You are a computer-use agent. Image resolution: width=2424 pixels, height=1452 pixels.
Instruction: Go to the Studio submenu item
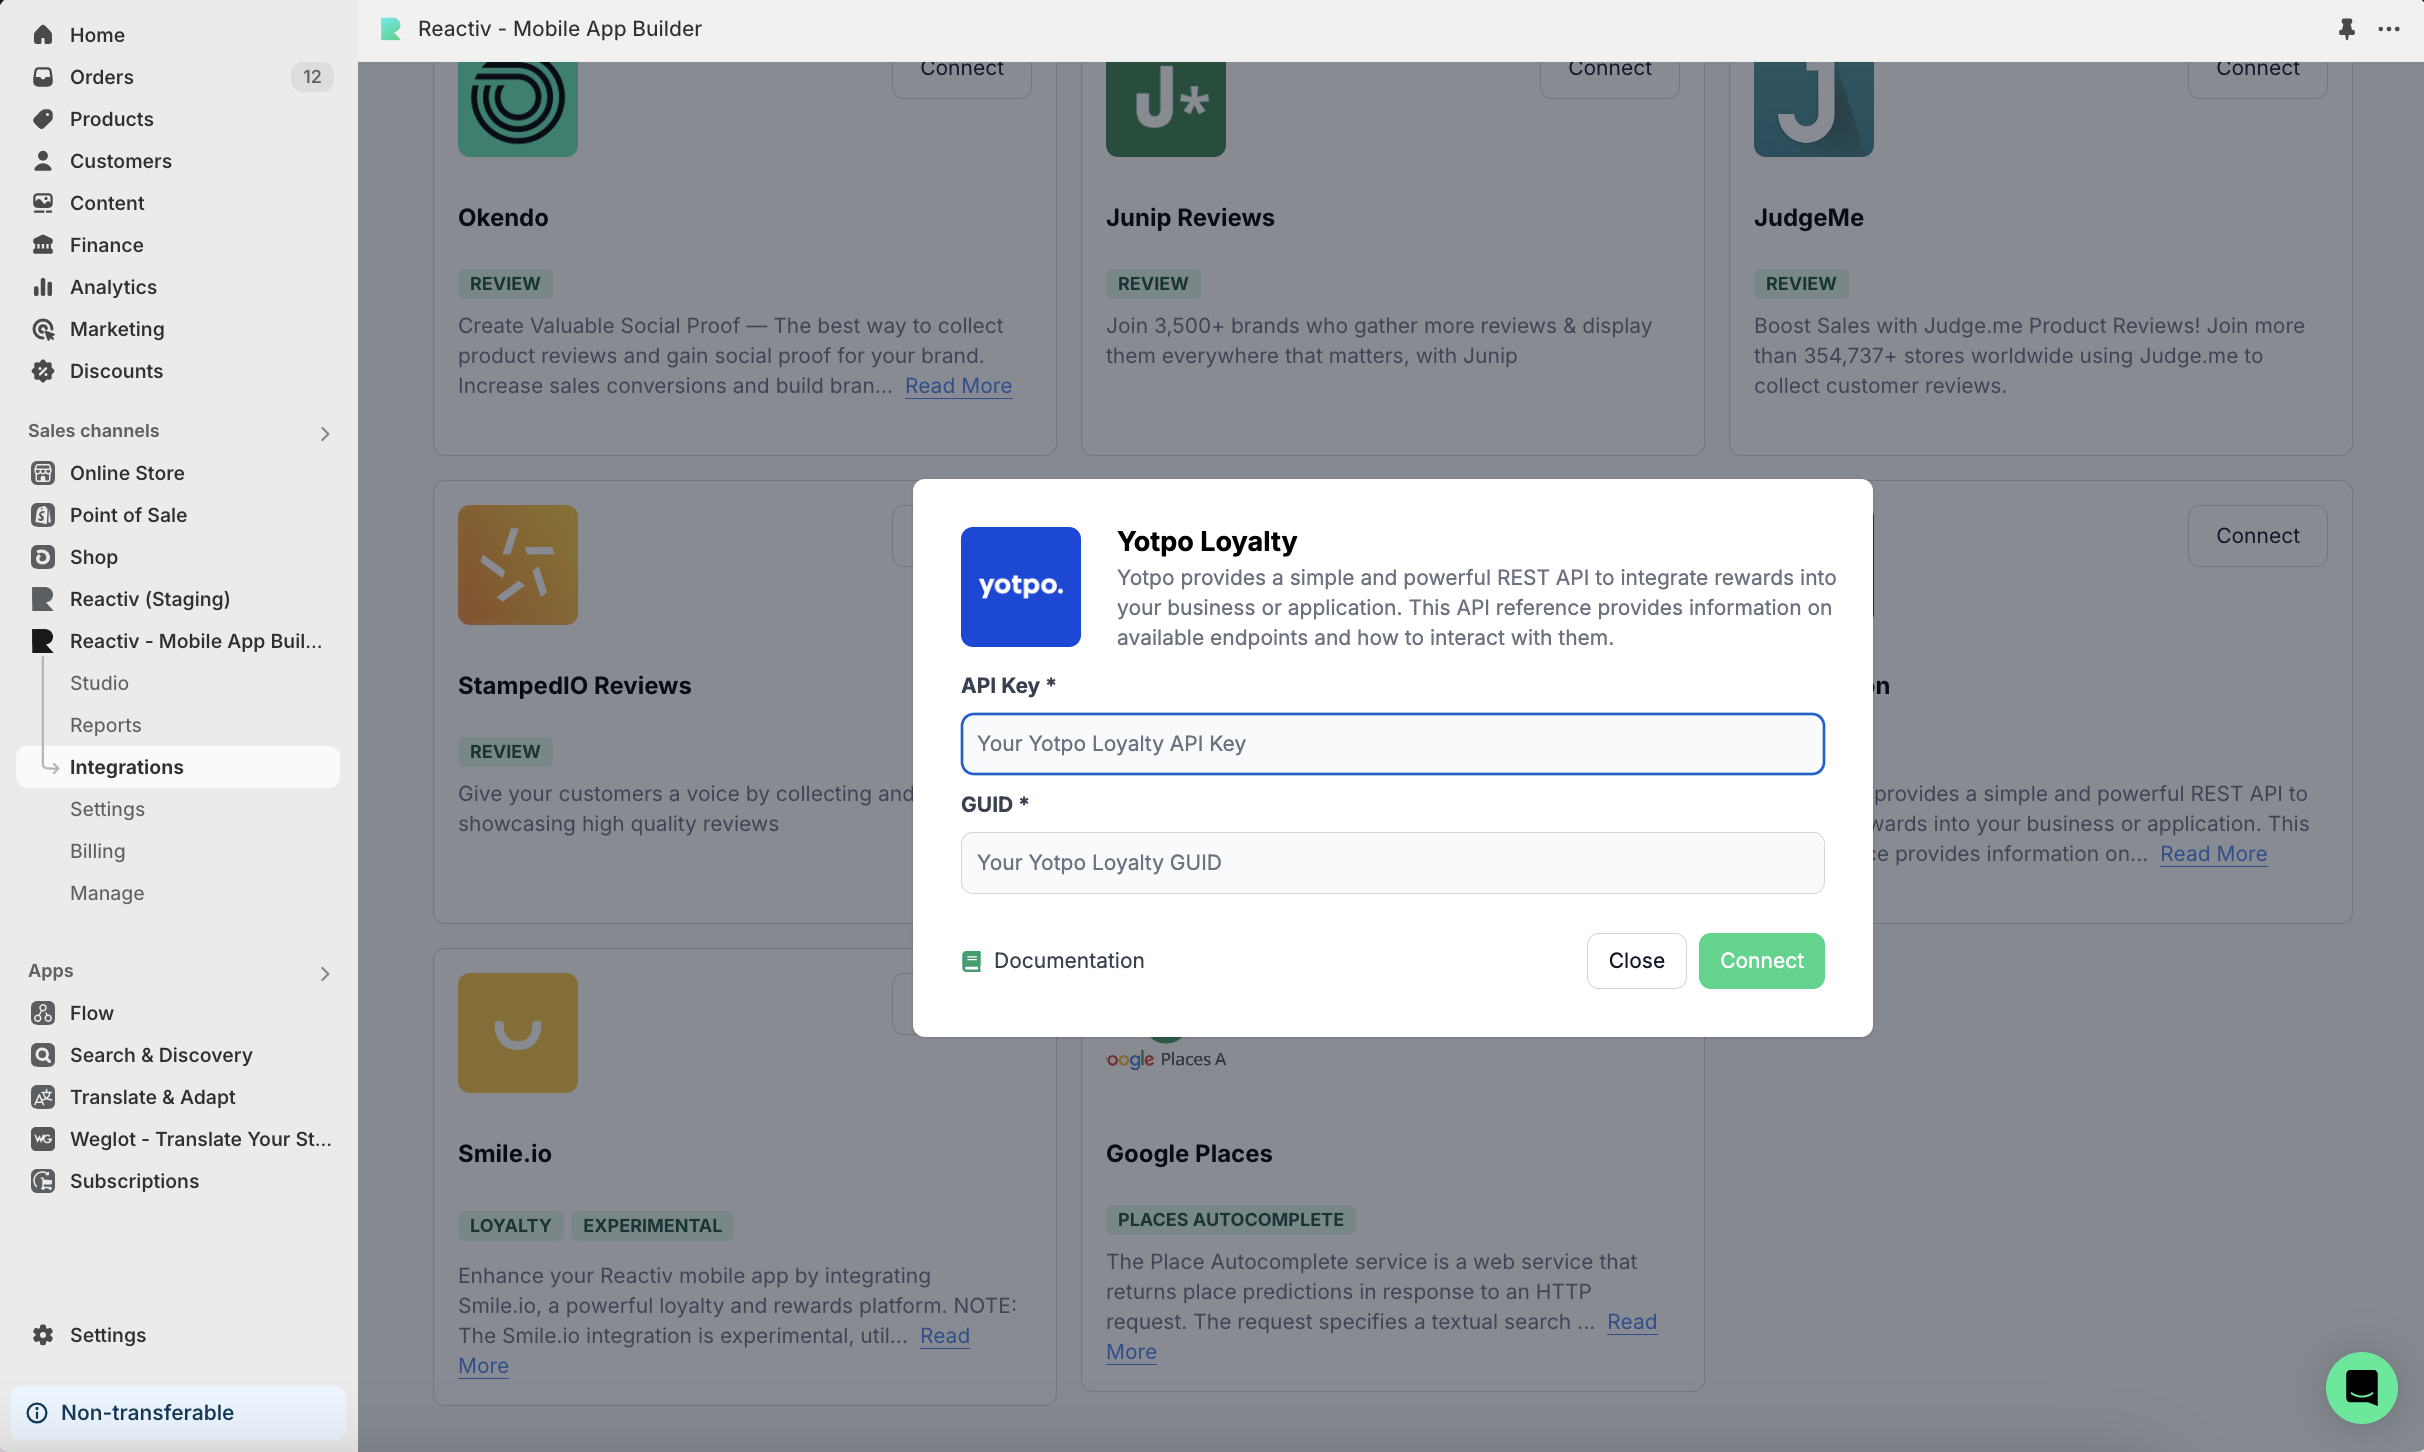(99, 683)
